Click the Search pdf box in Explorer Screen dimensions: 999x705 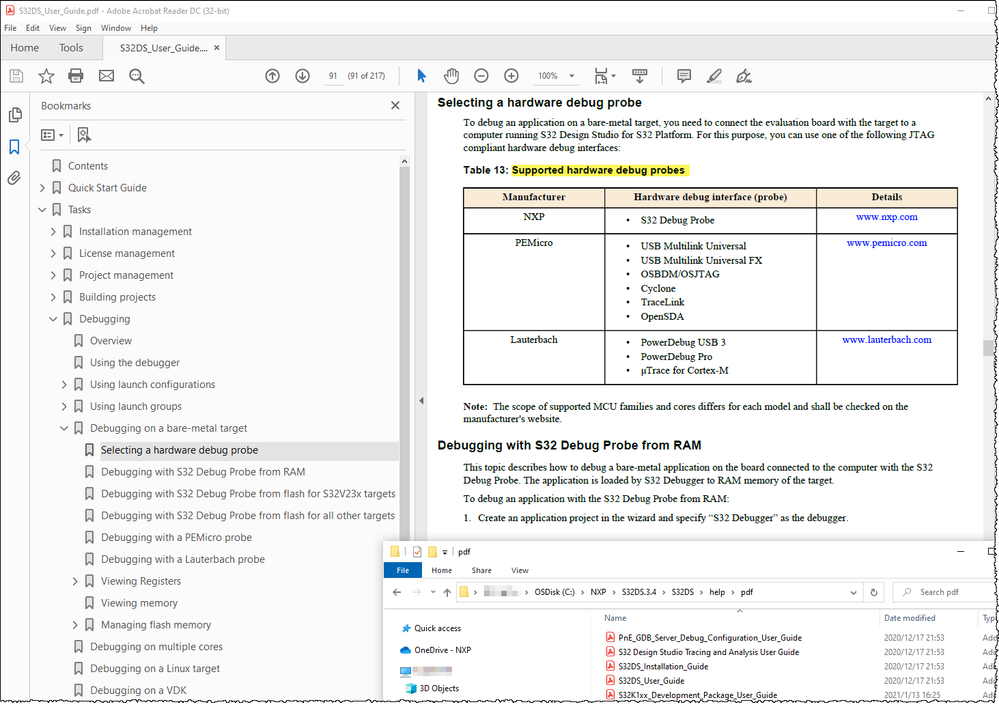click(x=943, y=592)
